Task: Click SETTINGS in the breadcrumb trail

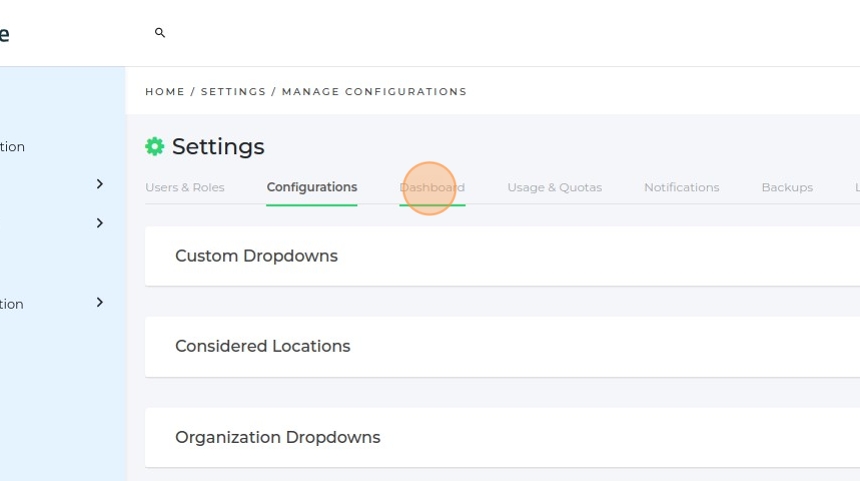Action: [x=234, y=92]
